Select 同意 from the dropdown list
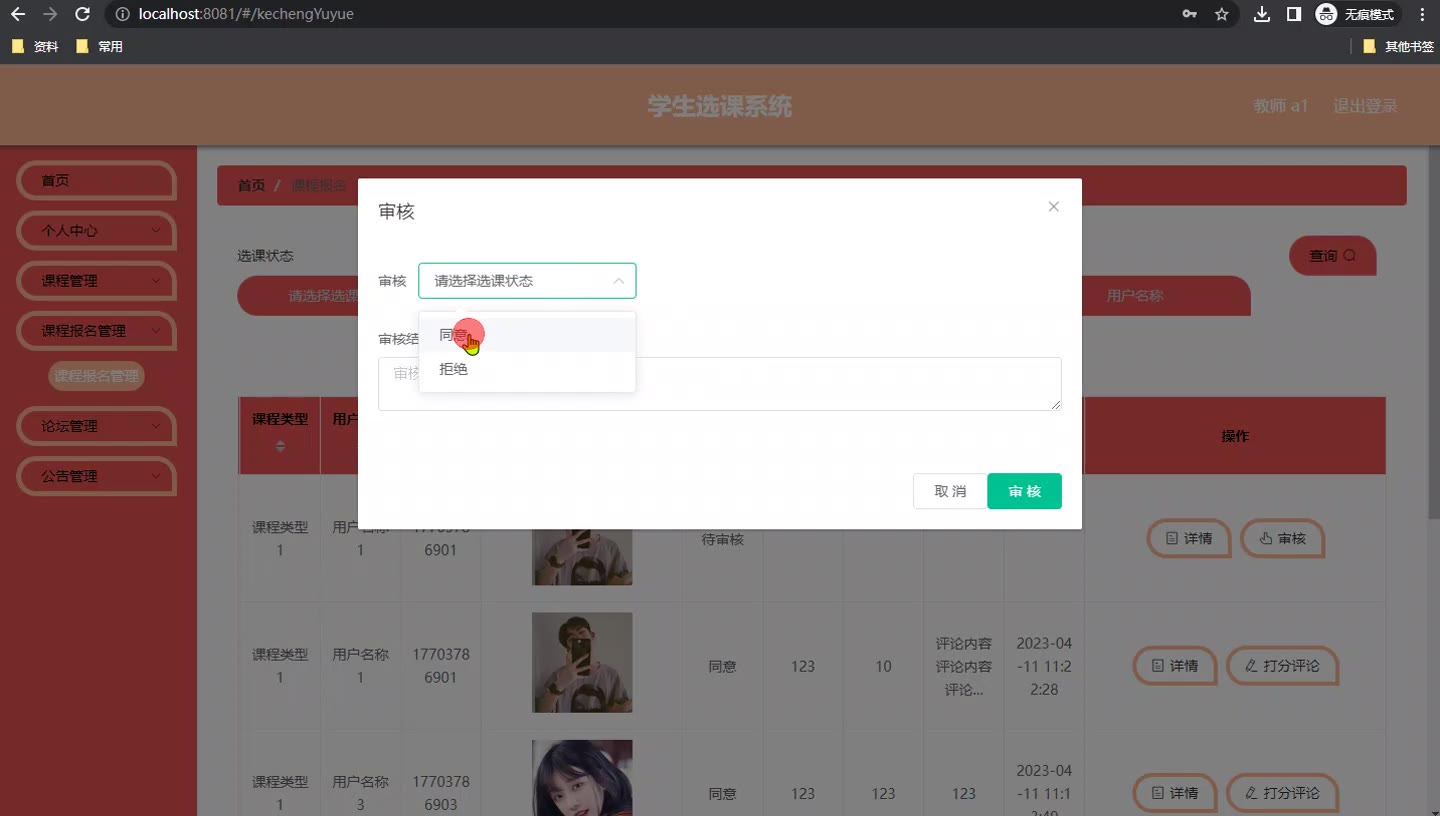Image resolution: width=1440 pixels, height=816 pixels. tap(527, 335)
